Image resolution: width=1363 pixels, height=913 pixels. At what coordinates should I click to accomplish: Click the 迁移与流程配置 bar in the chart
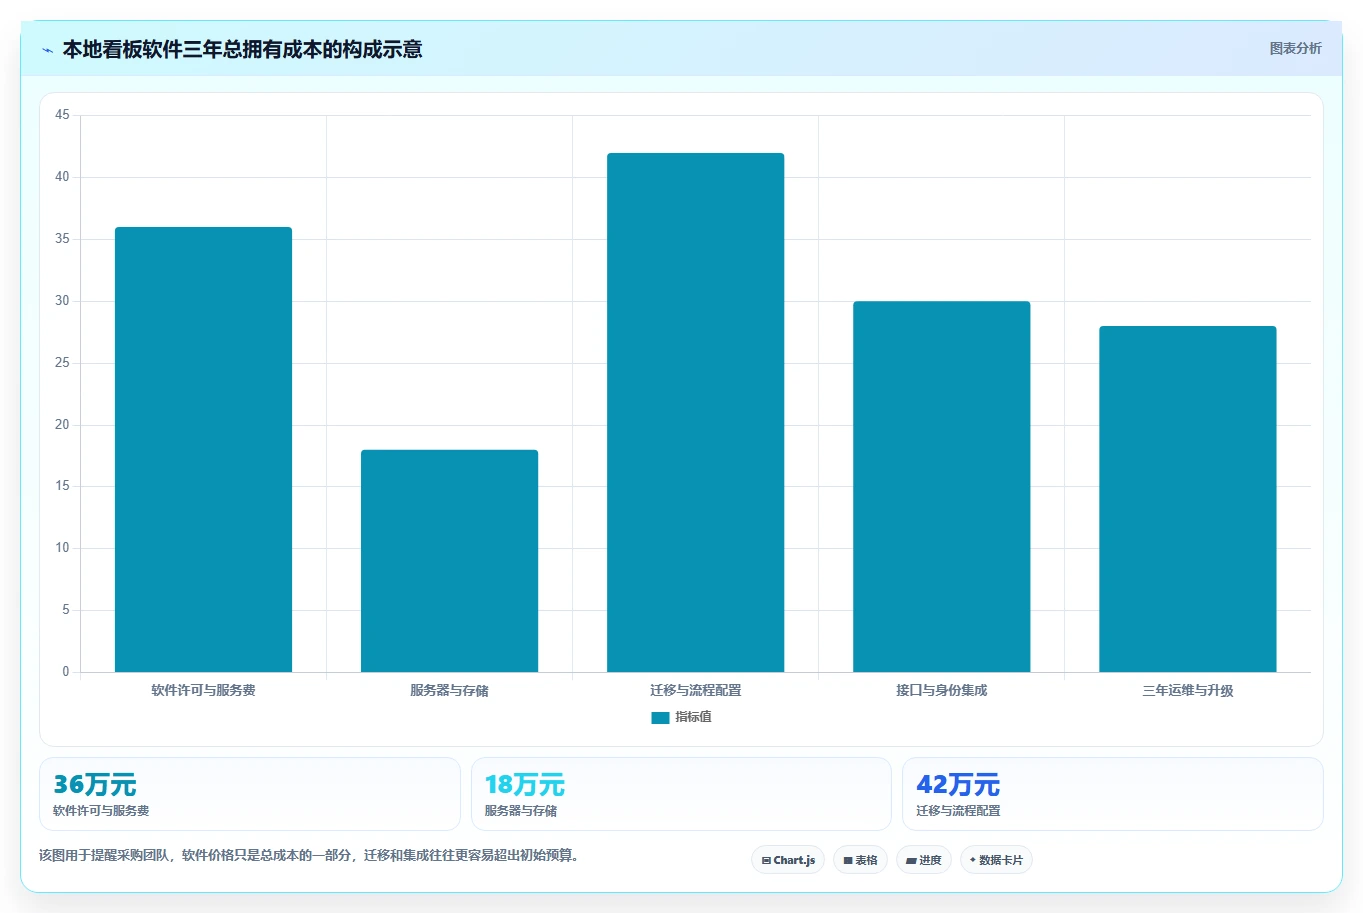[x=695, y=412]
